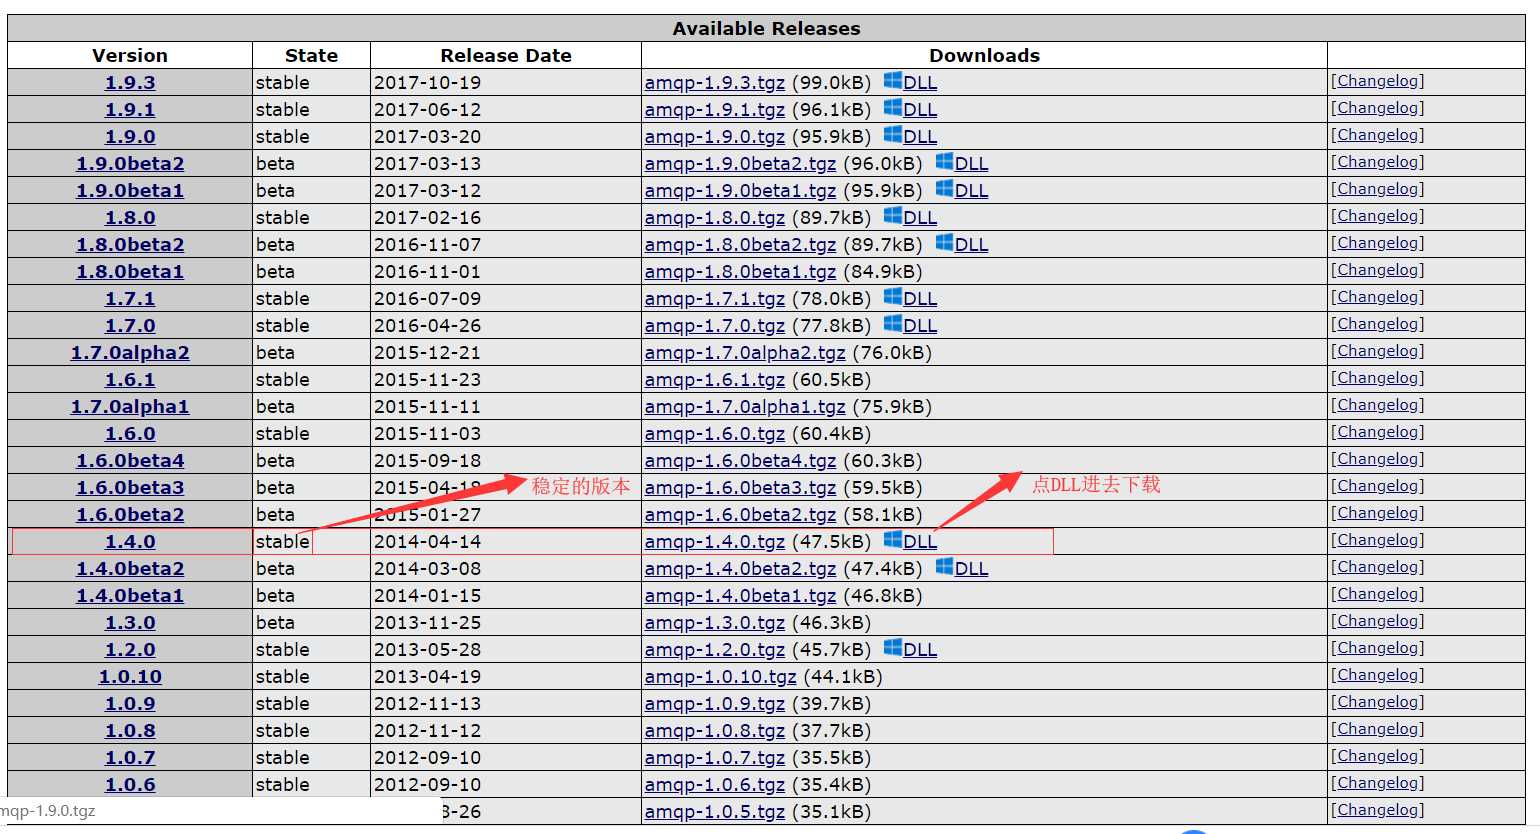This screenshot has height=834, width=1540.
Task: Click the Available Releases table title
Action: [x=766, y=29]
